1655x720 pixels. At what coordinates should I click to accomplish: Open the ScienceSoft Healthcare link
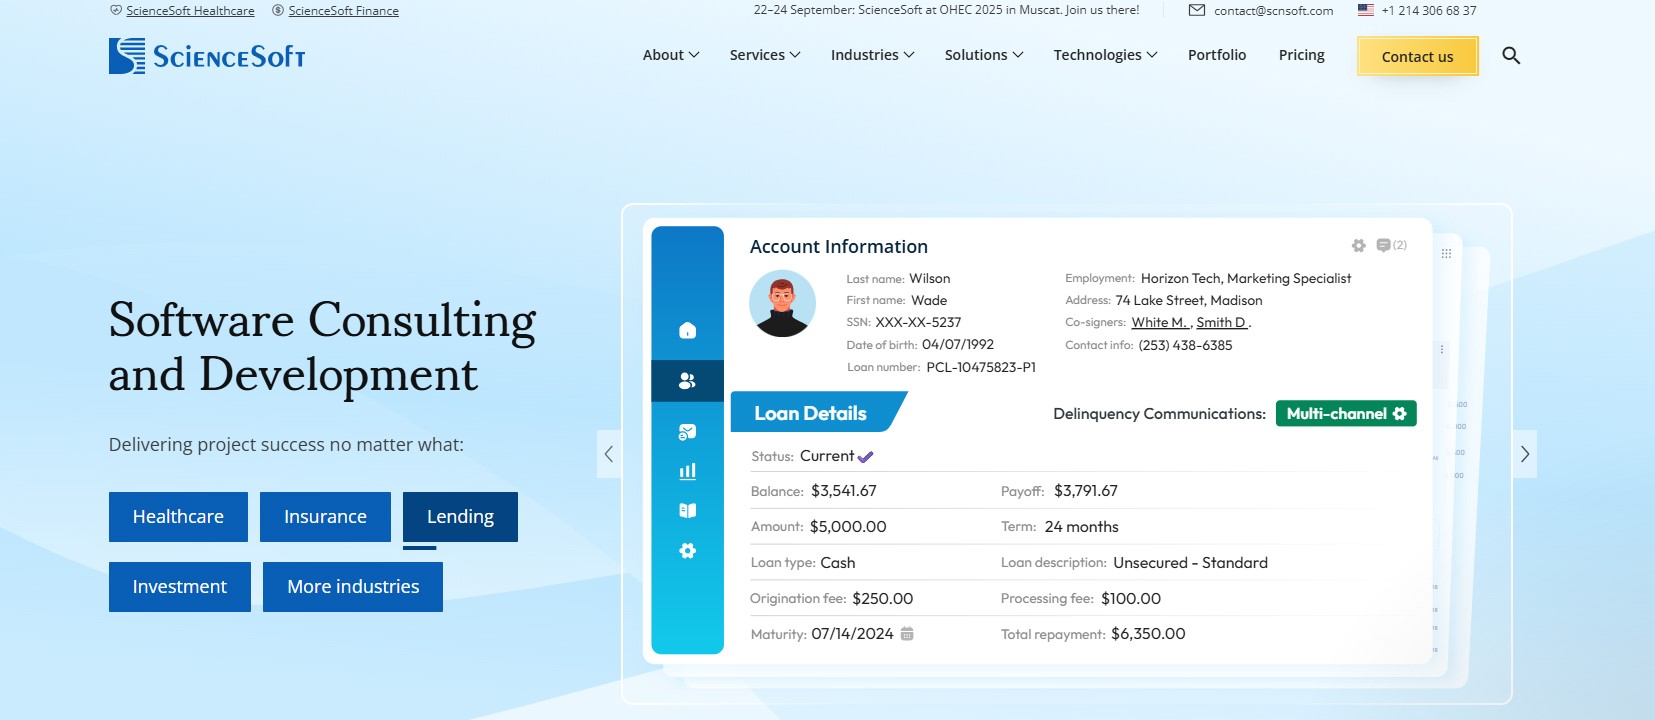[190, 11]
